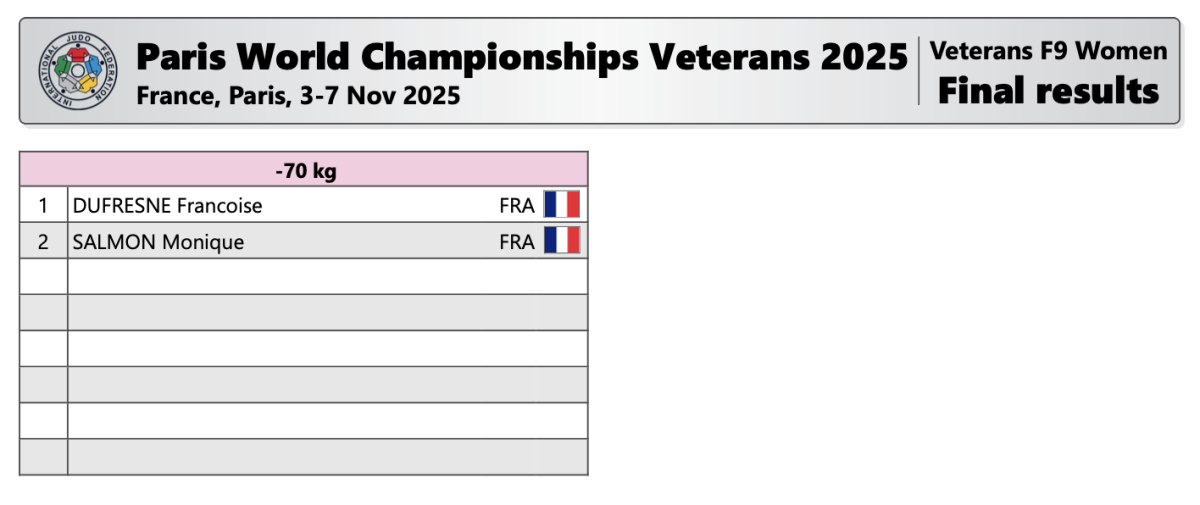The image size is (1200, 505).
Task: Click the rank 1 cell
Action: pyautogui.click(x=43, y=206)
